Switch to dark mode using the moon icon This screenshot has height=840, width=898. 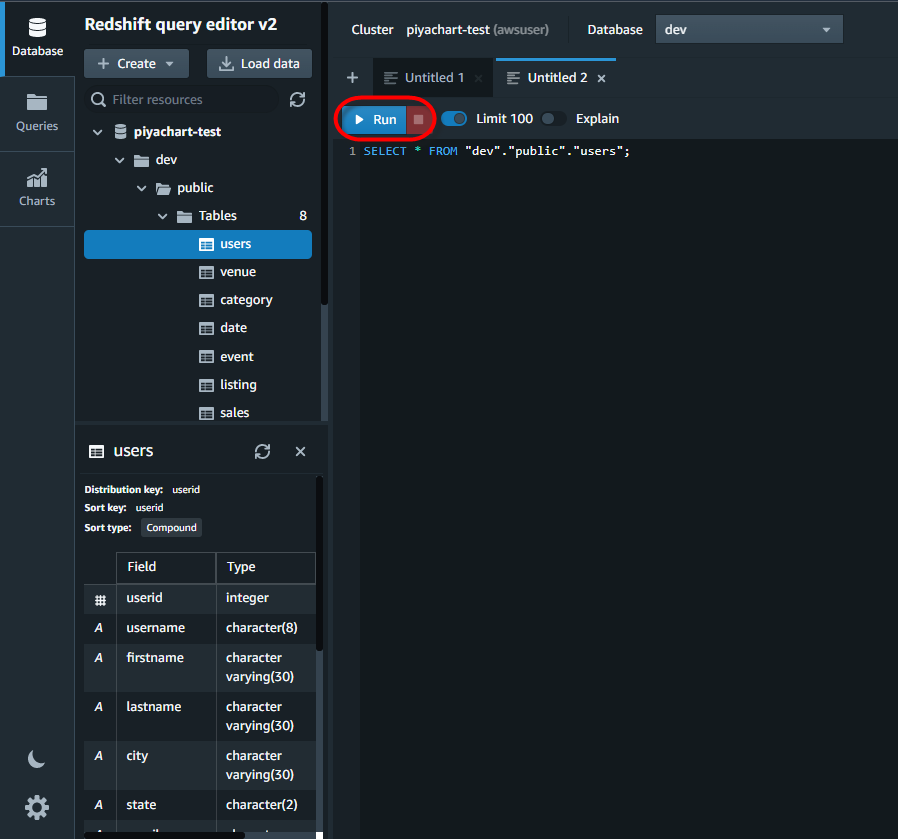36,759
